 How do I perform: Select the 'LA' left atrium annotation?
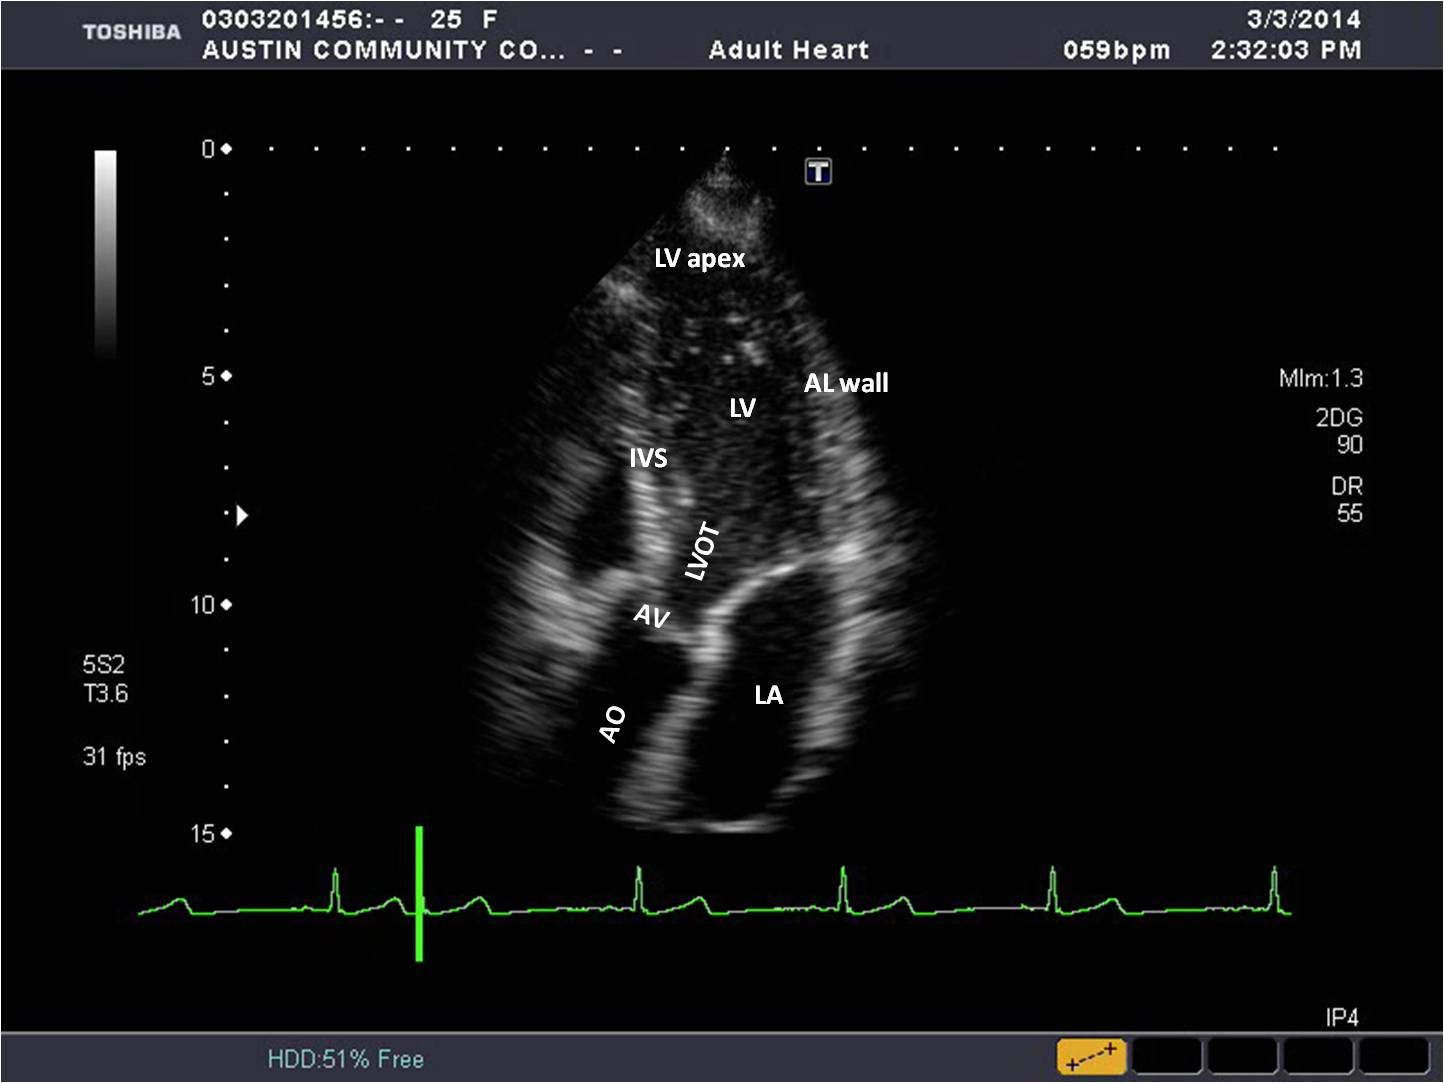click(x=768, y=695)
